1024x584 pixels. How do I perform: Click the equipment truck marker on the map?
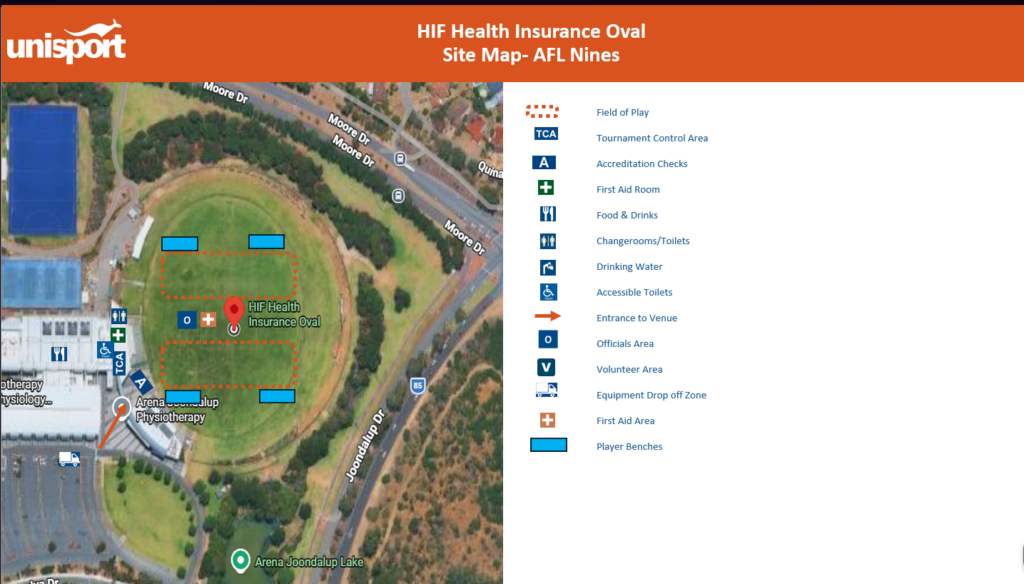coord(69,459)
